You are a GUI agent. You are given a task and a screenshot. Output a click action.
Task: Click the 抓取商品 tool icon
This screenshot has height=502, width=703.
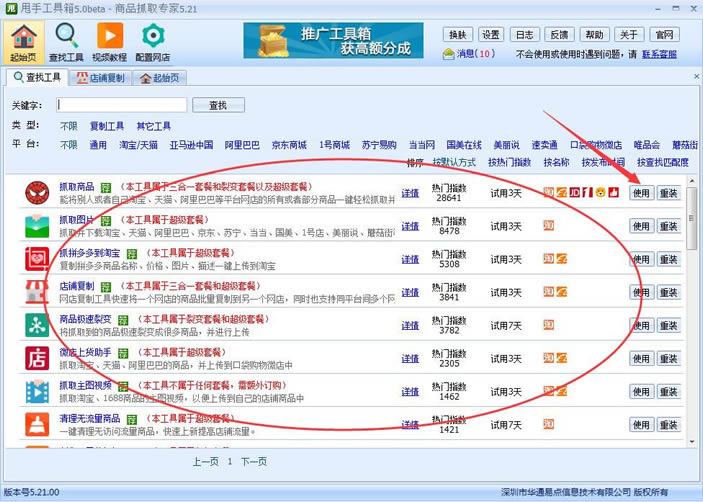pyautogui.click(x=38, y=193)
